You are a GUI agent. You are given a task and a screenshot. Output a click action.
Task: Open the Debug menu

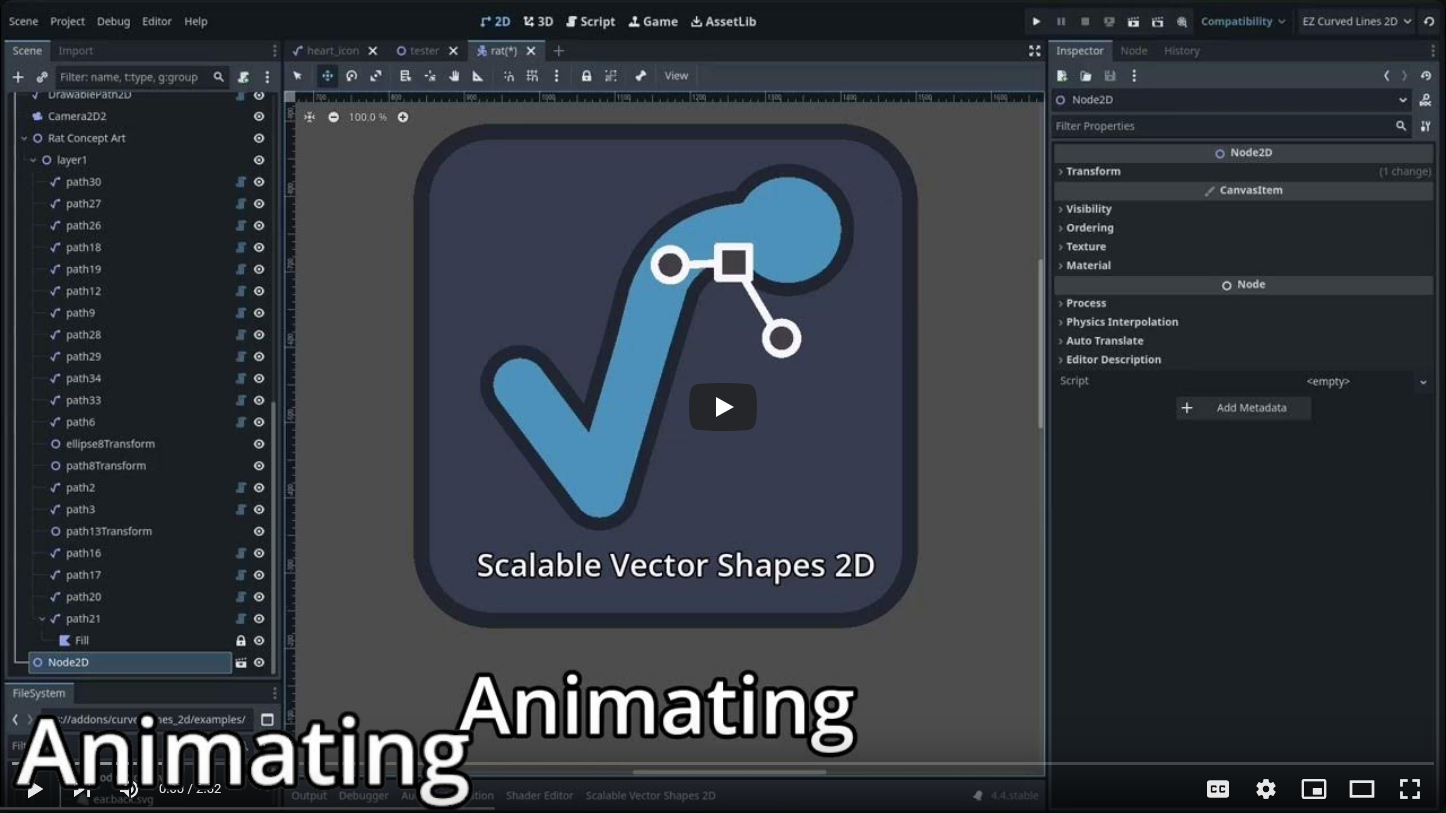pyautogui.click(x=113, y=21)
